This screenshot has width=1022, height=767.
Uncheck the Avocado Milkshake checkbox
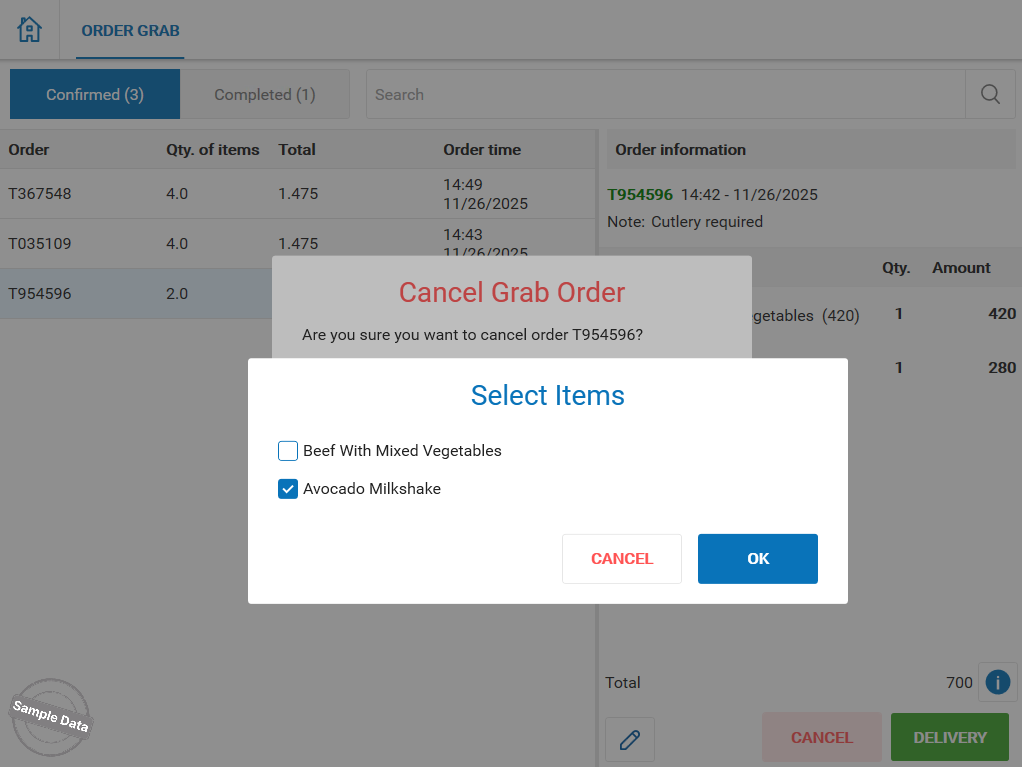288,489
